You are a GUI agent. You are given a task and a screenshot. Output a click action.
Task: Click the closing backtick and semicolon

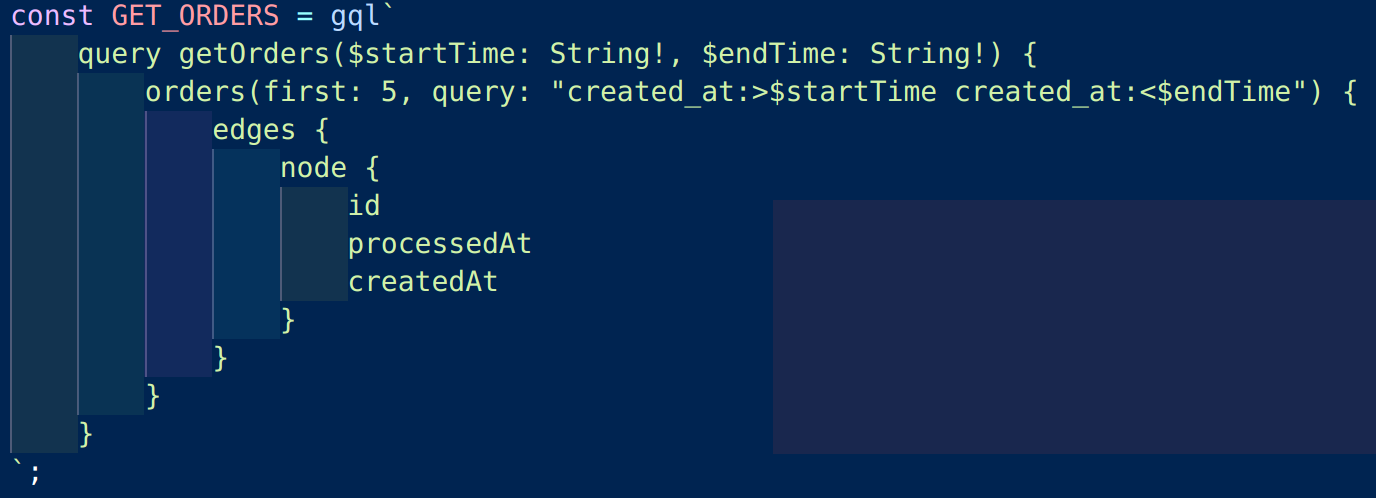[x=27, y=472]
